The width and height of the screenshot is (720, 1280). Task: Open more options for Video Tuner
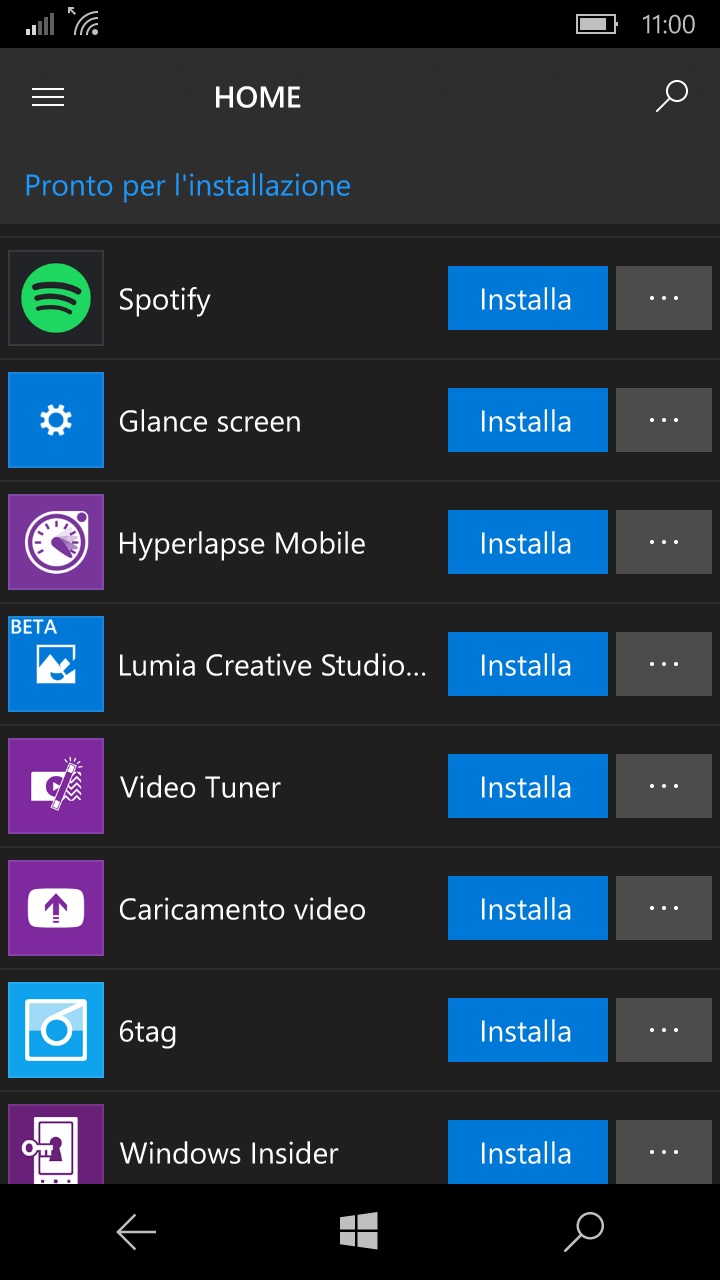[x=664, y=786]
